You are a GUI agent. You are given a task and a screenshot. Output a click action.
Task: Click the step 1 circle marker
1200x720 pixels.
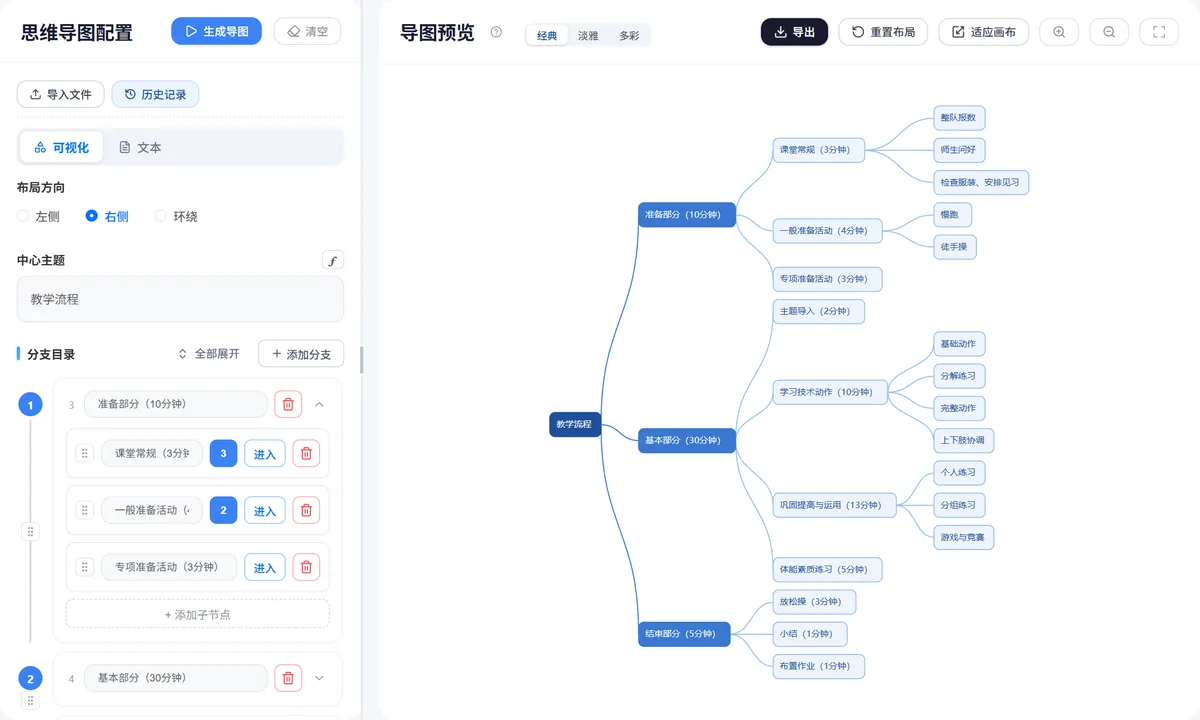point(30,405)
